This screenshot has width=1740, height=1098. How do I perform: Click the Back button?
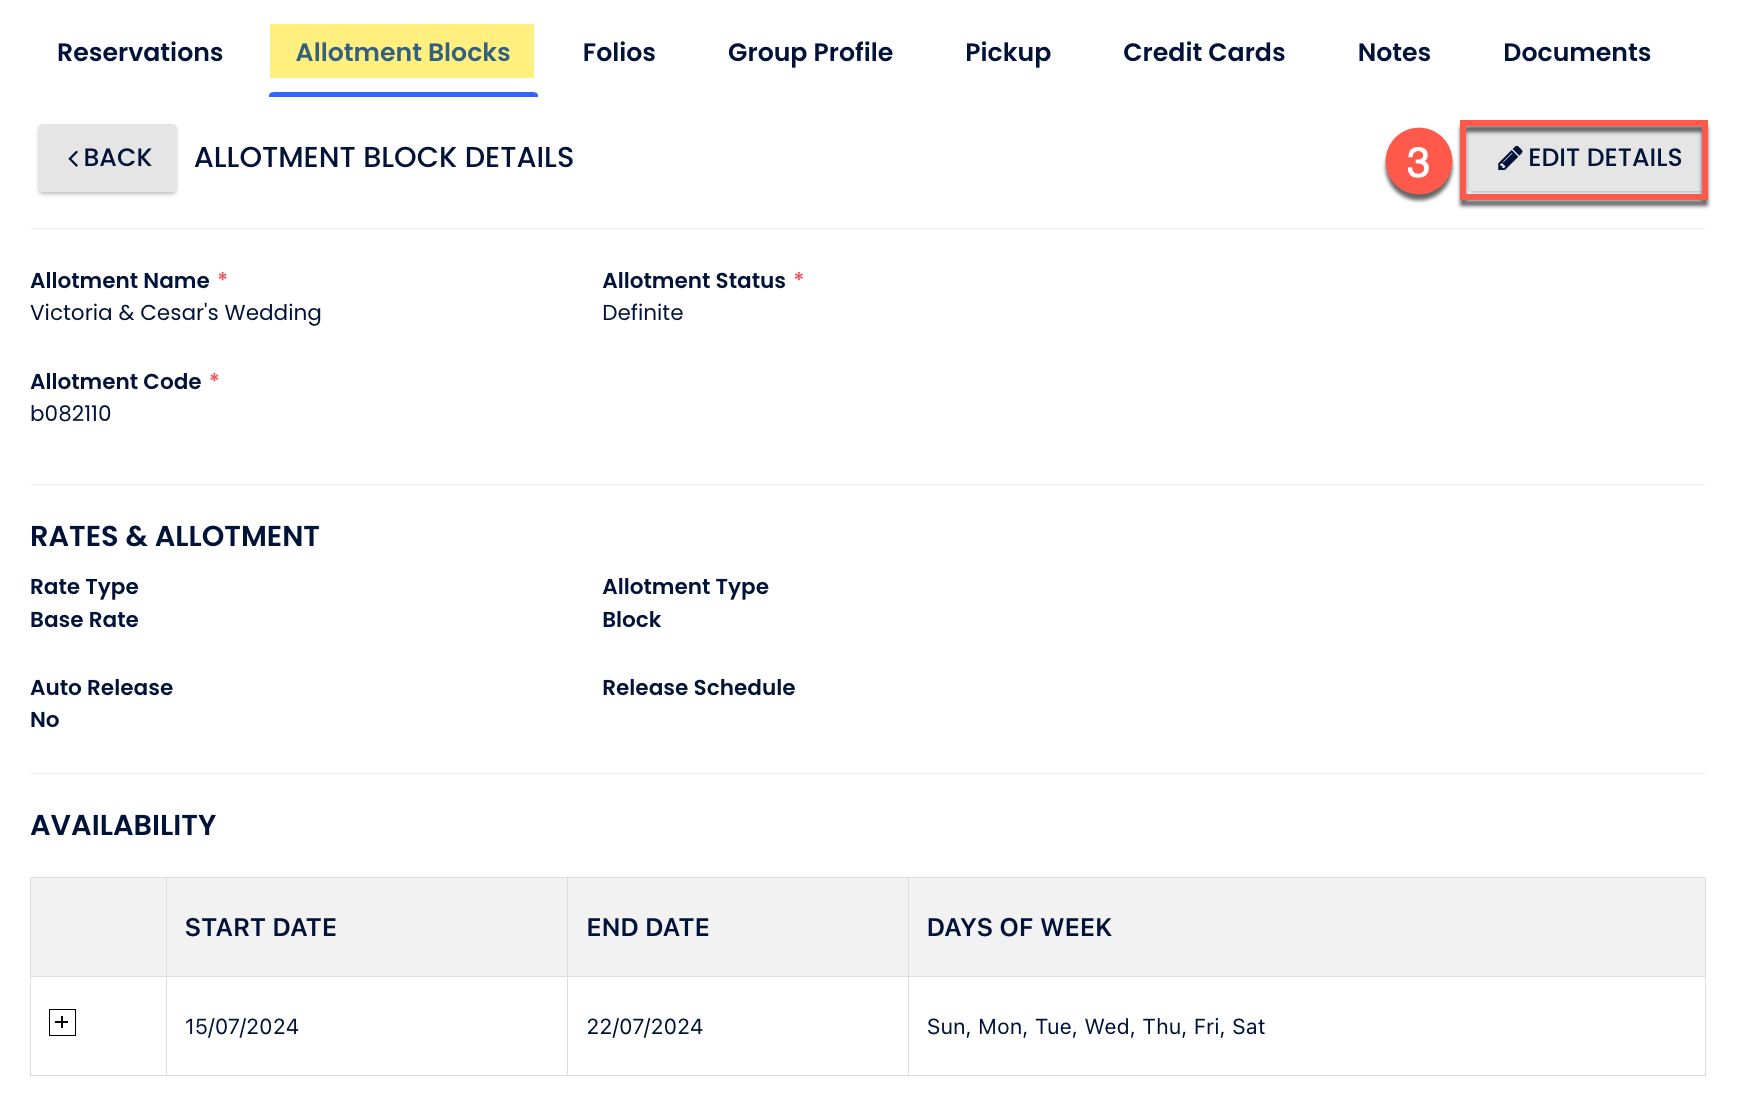(x=108, y=158)
